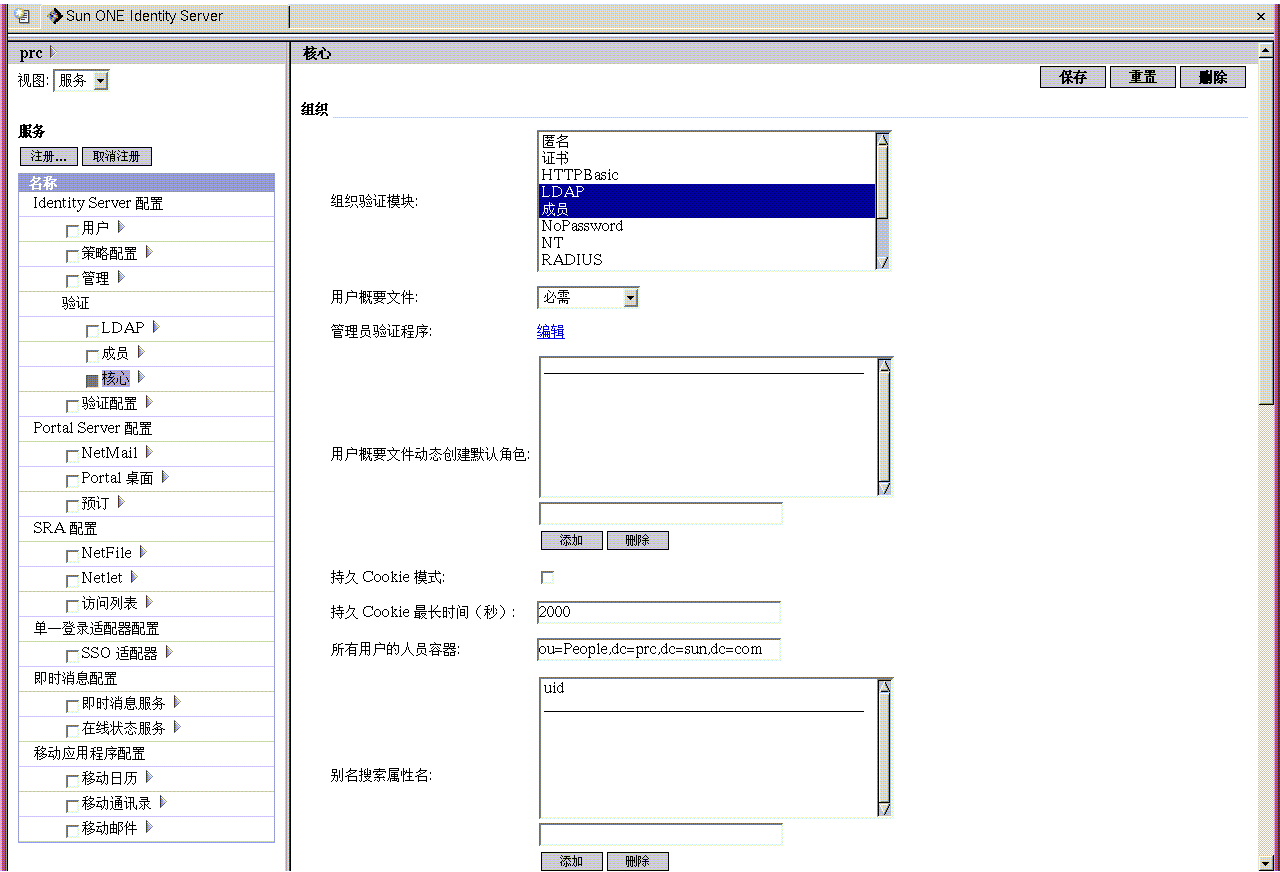1280x872 pixels.
Task: Click the document icon in the title bar
Action: (23, 16)
